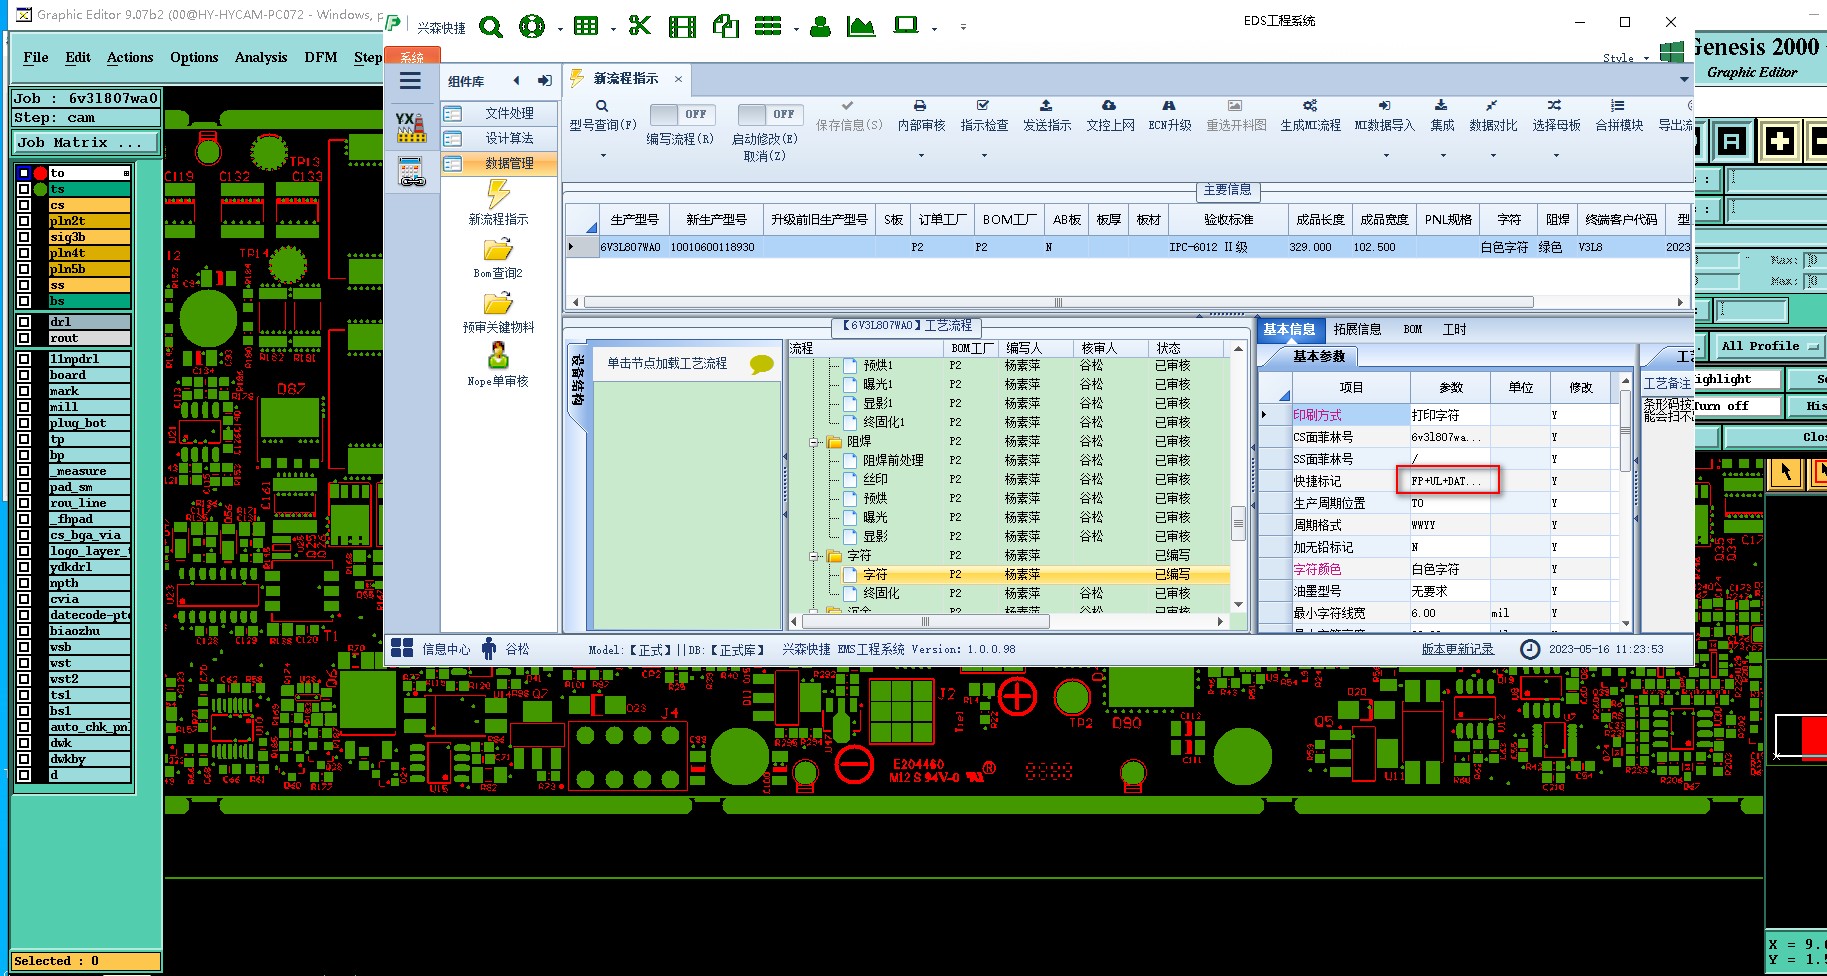Viewport: 1827px width, 976px height.
Task: Select the 丝印 process row
Action: [x=1008, y=479]
